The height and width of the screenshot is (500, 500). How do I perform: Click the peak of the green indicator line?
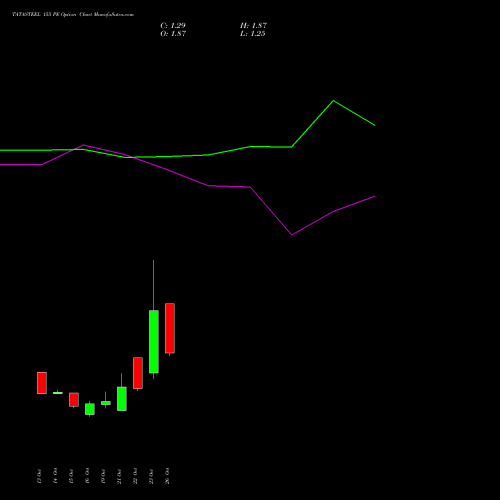333,101
